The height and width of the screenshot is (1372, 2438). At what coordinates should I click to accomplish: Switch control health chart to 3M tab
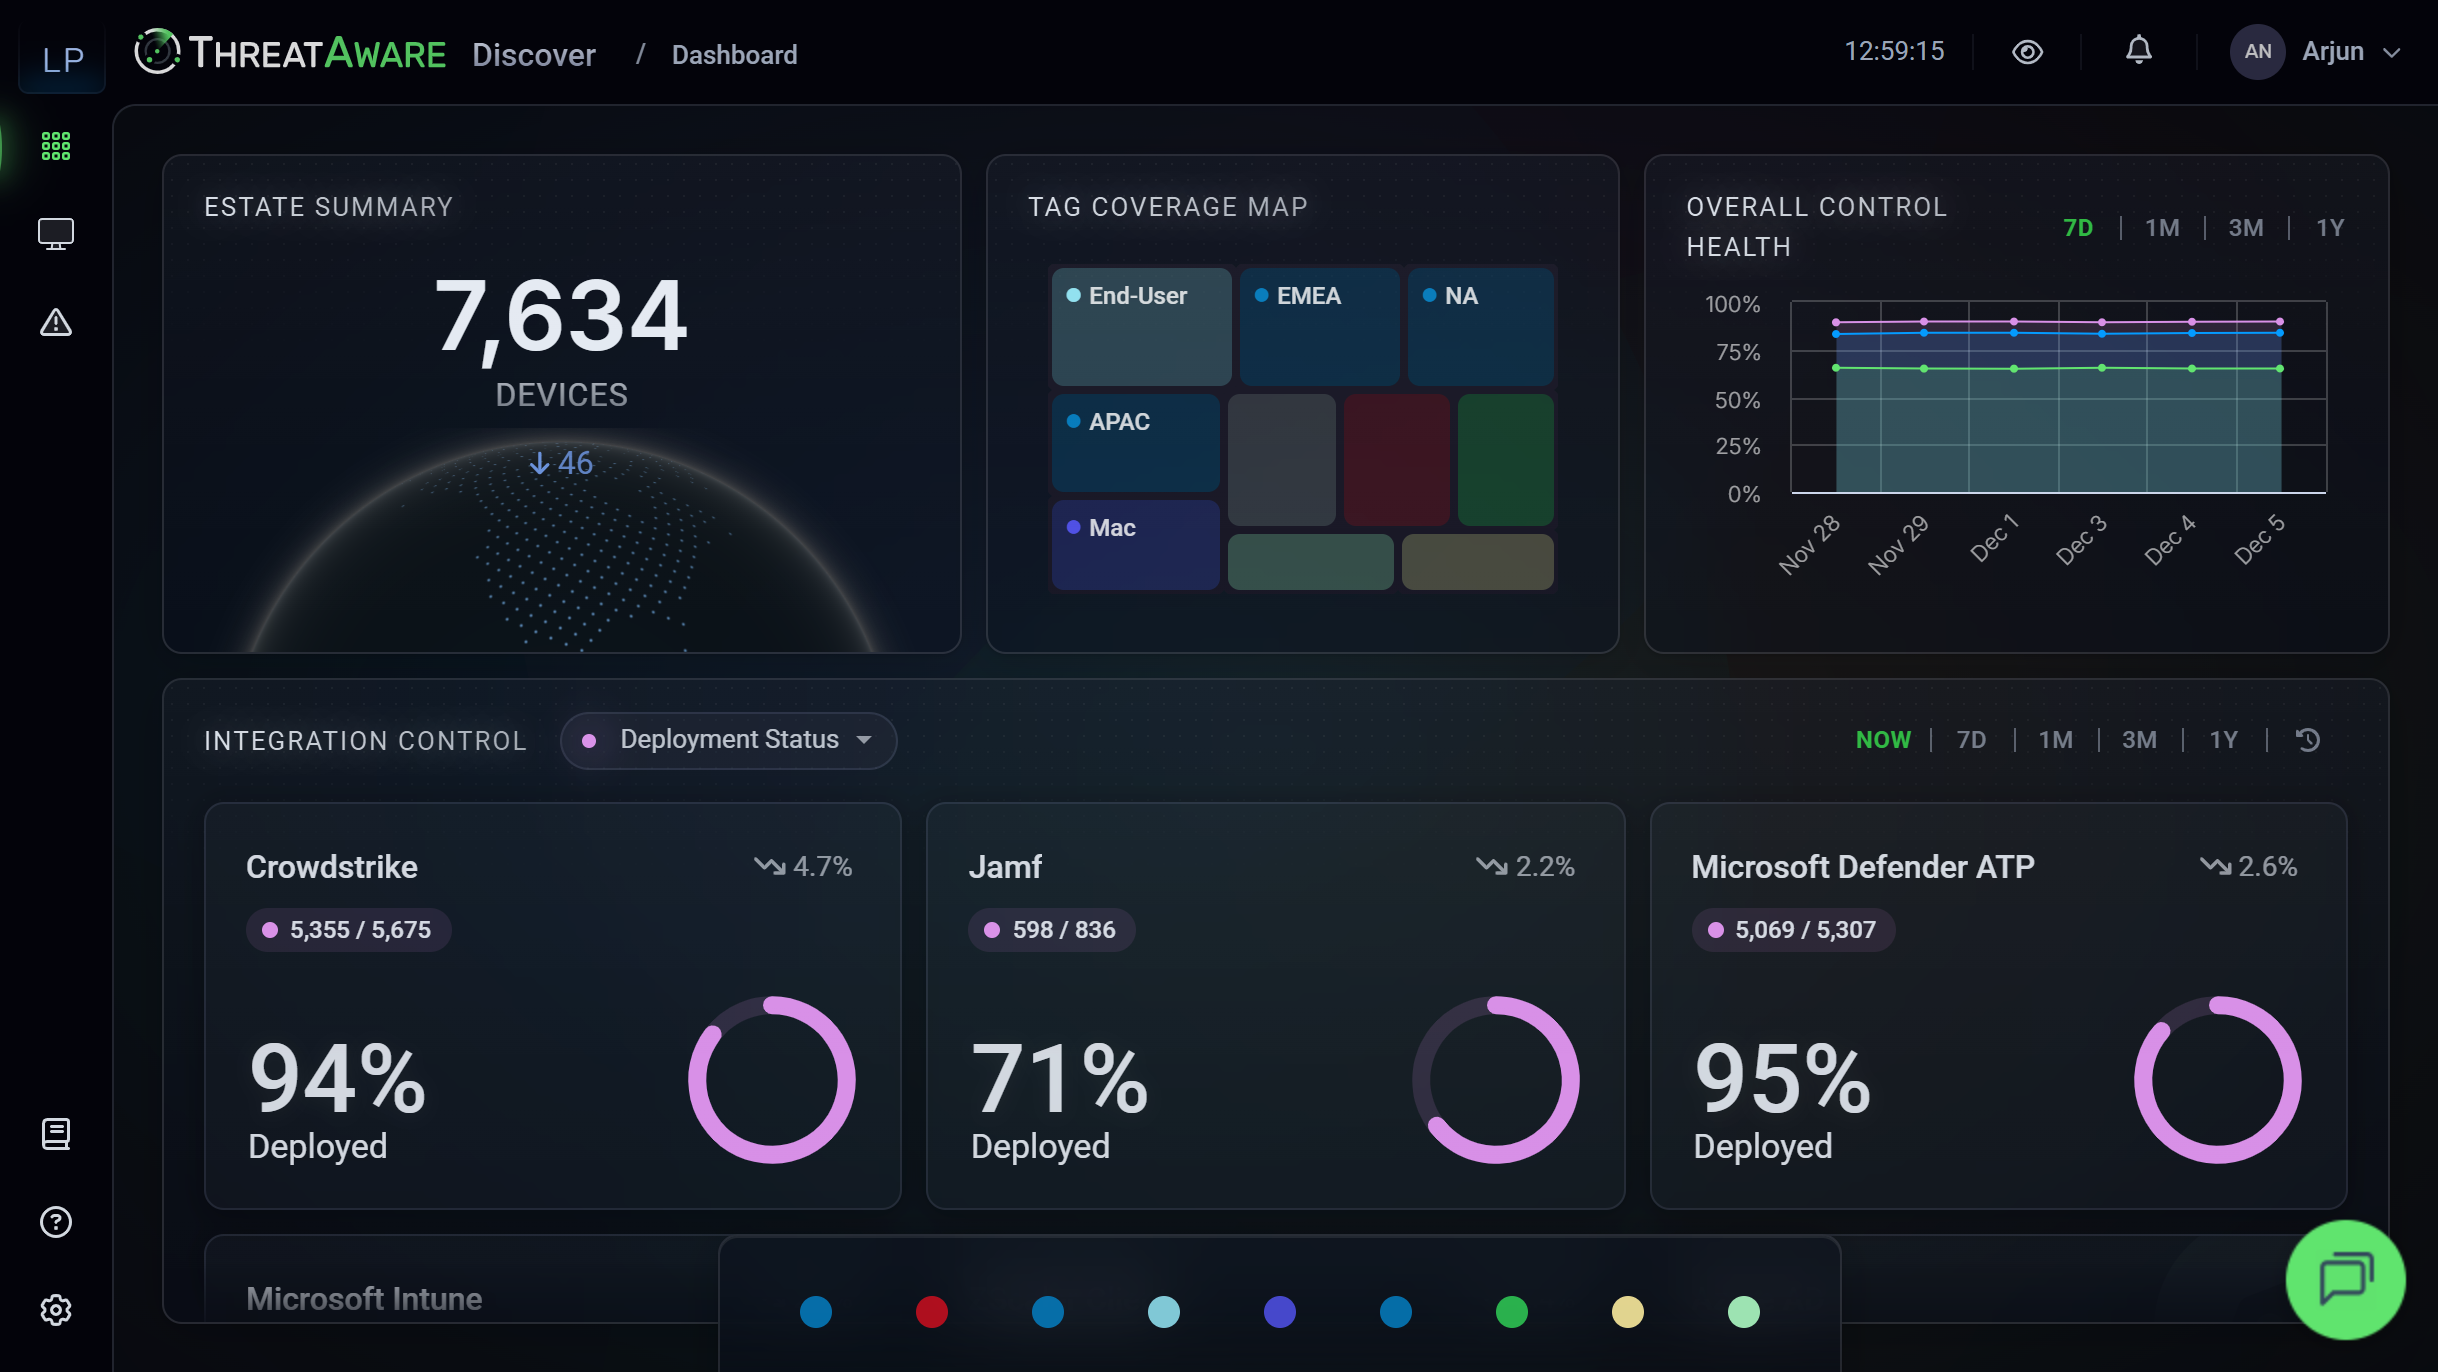2246,228
